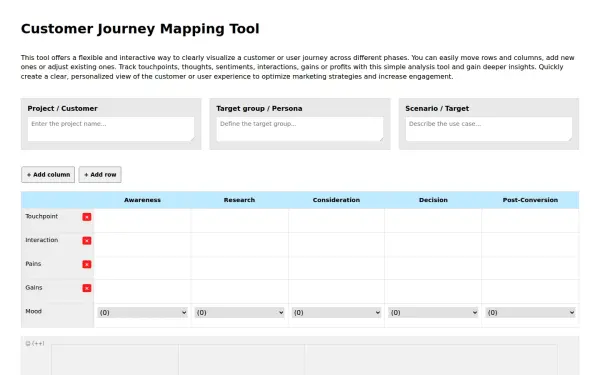Delete the Touchpoint row with red X
600x375 pixels.
click(87, 217)
